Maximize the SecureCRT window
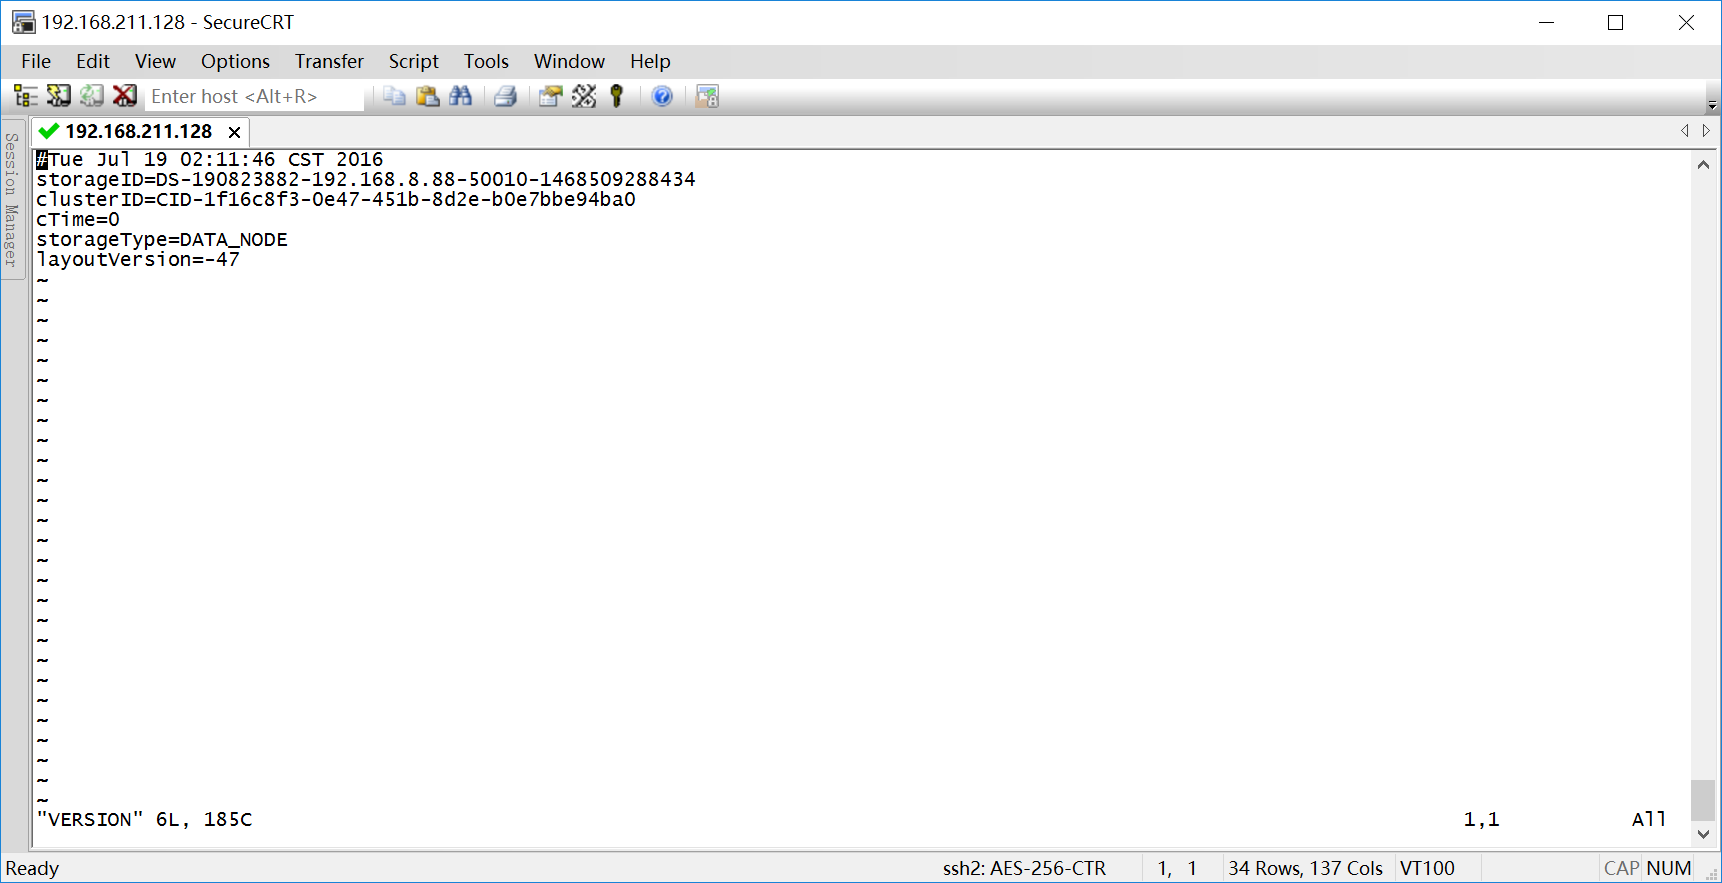The image size is (1722, 883). coord(1615,22)
